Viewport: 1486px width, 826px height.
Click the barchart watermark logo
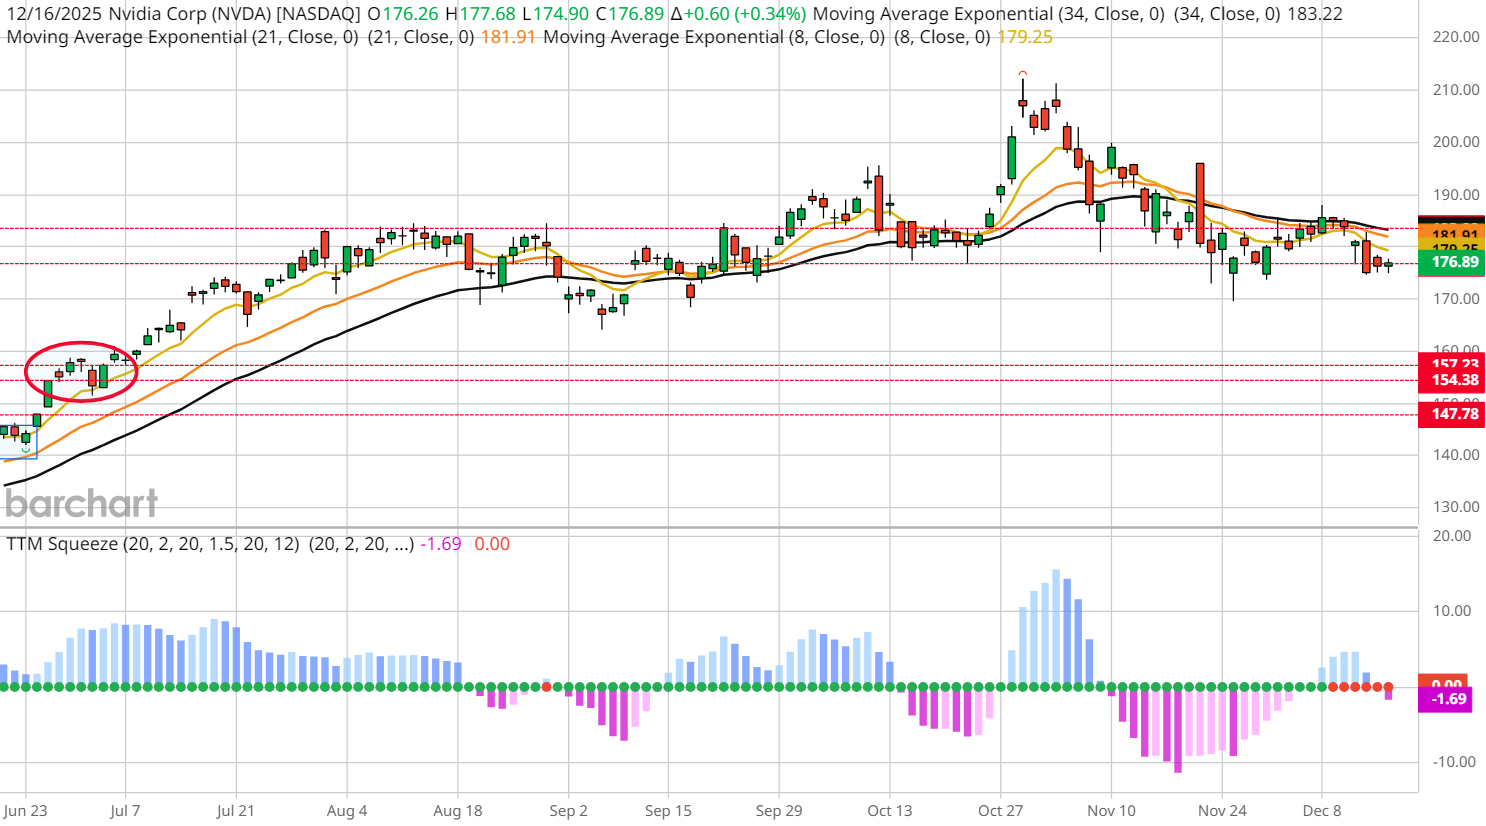click(x=82, y=503)
